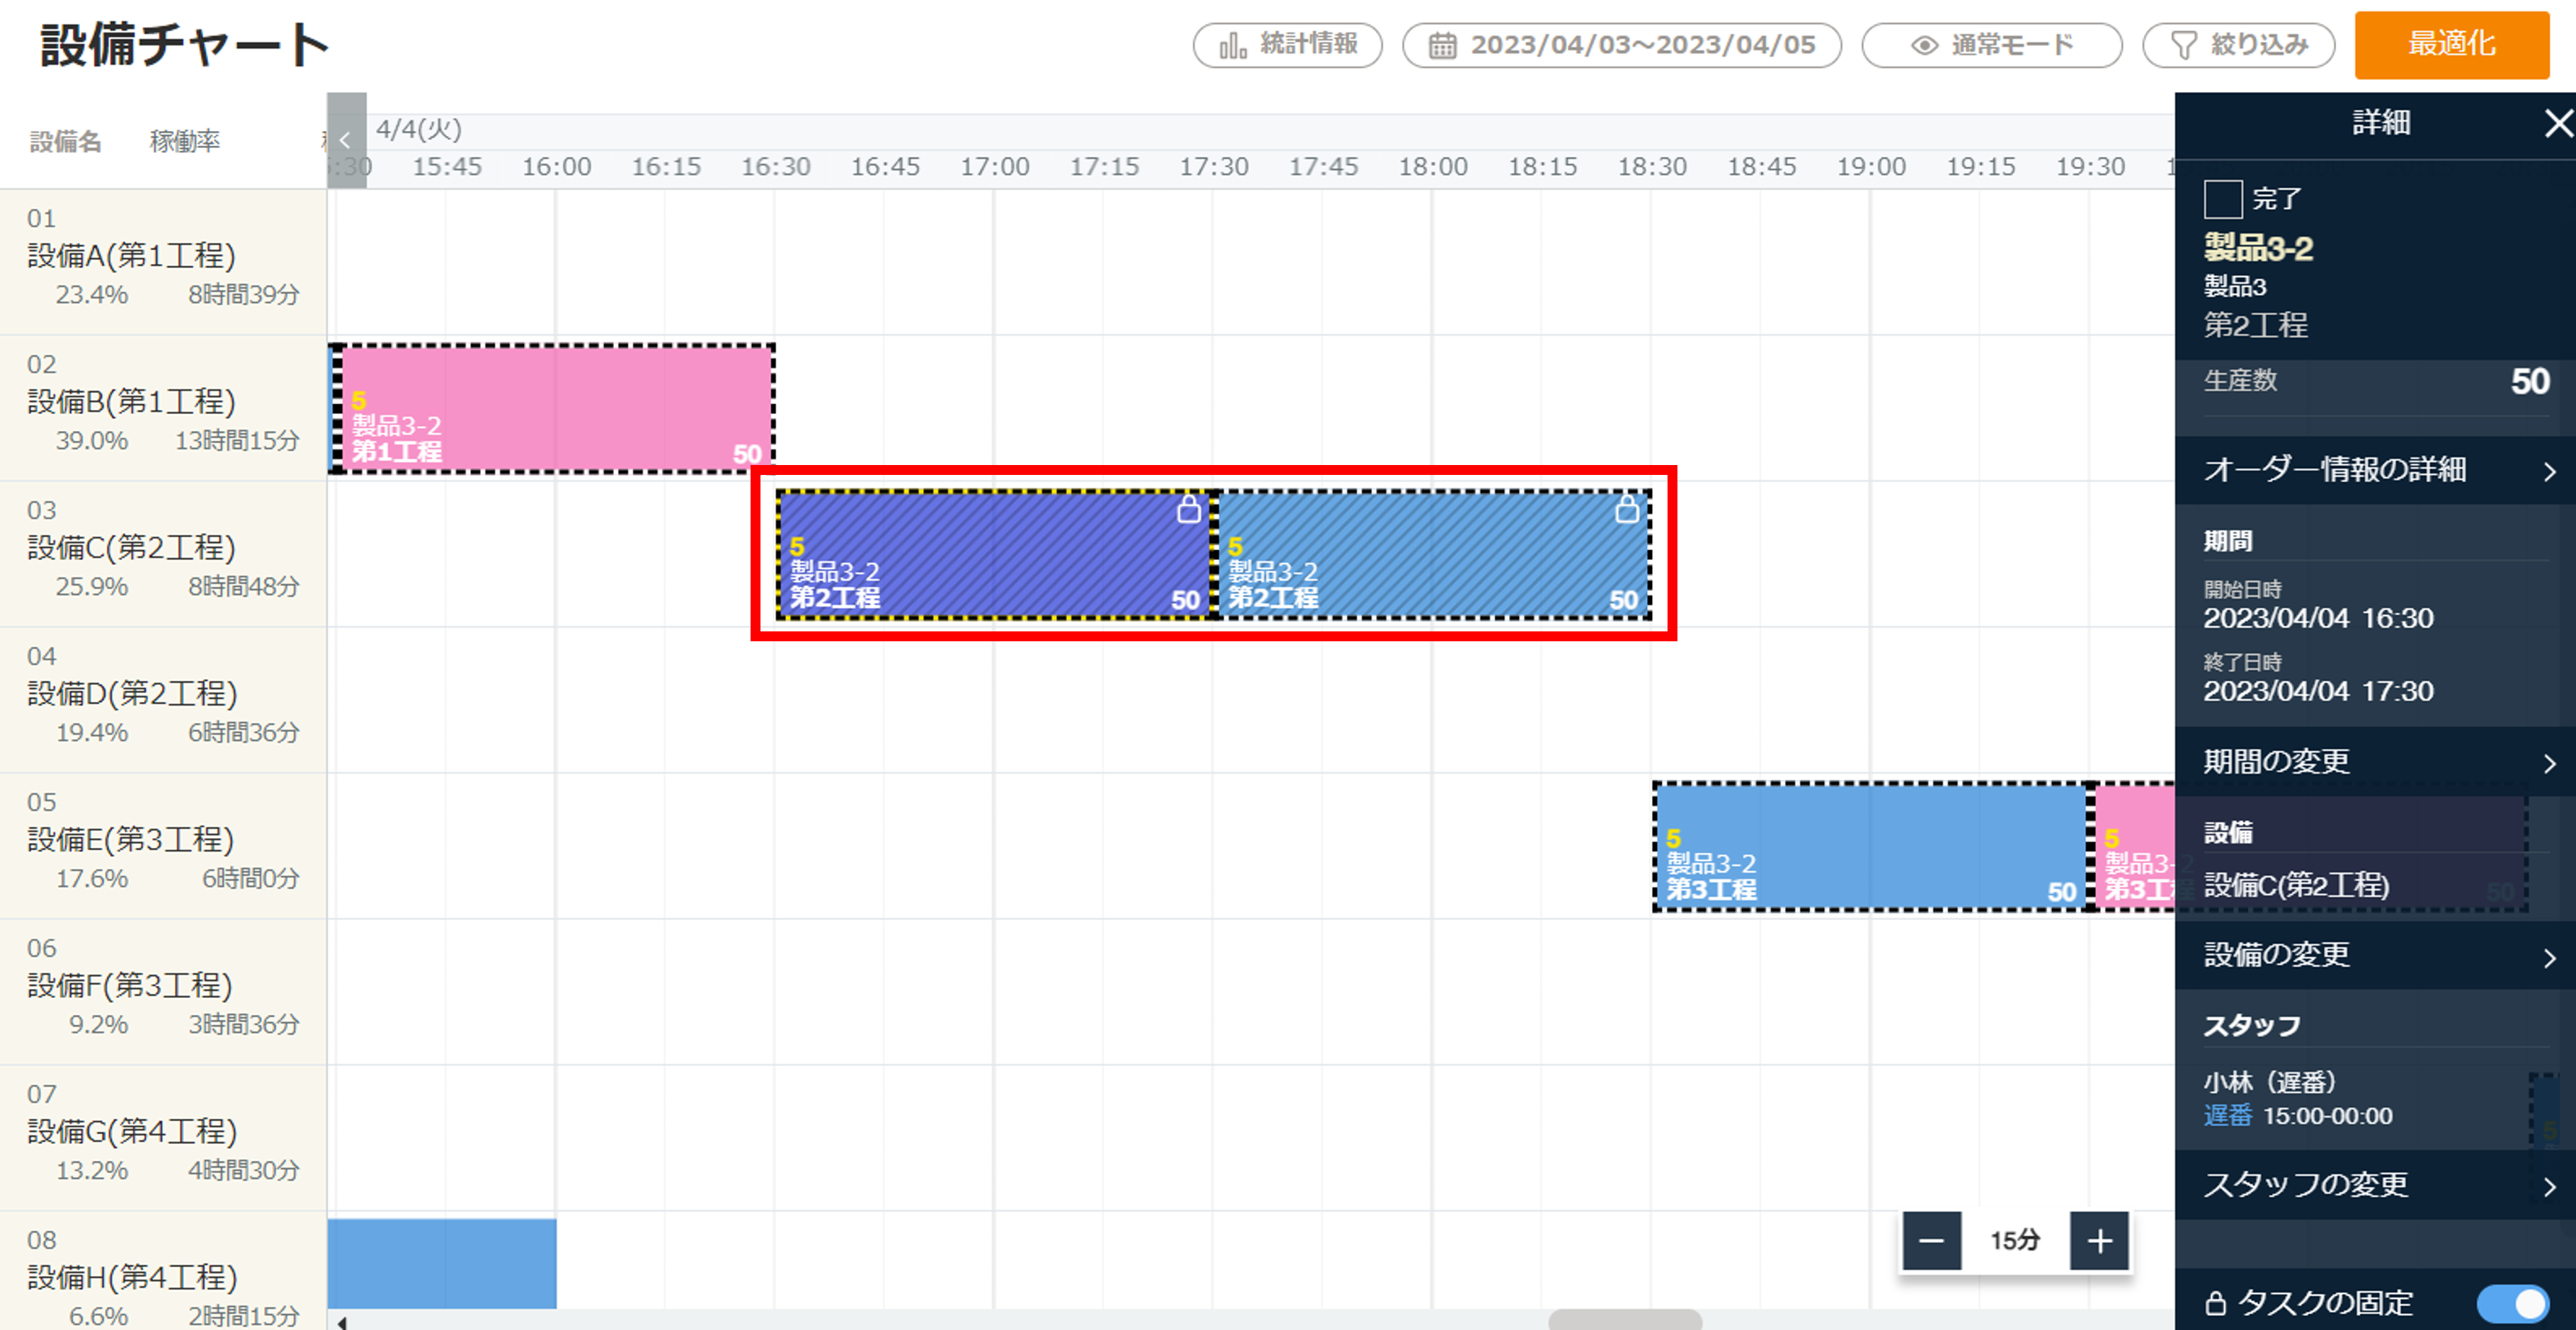Decrease the timeline zoom with minus button

1931,1241
